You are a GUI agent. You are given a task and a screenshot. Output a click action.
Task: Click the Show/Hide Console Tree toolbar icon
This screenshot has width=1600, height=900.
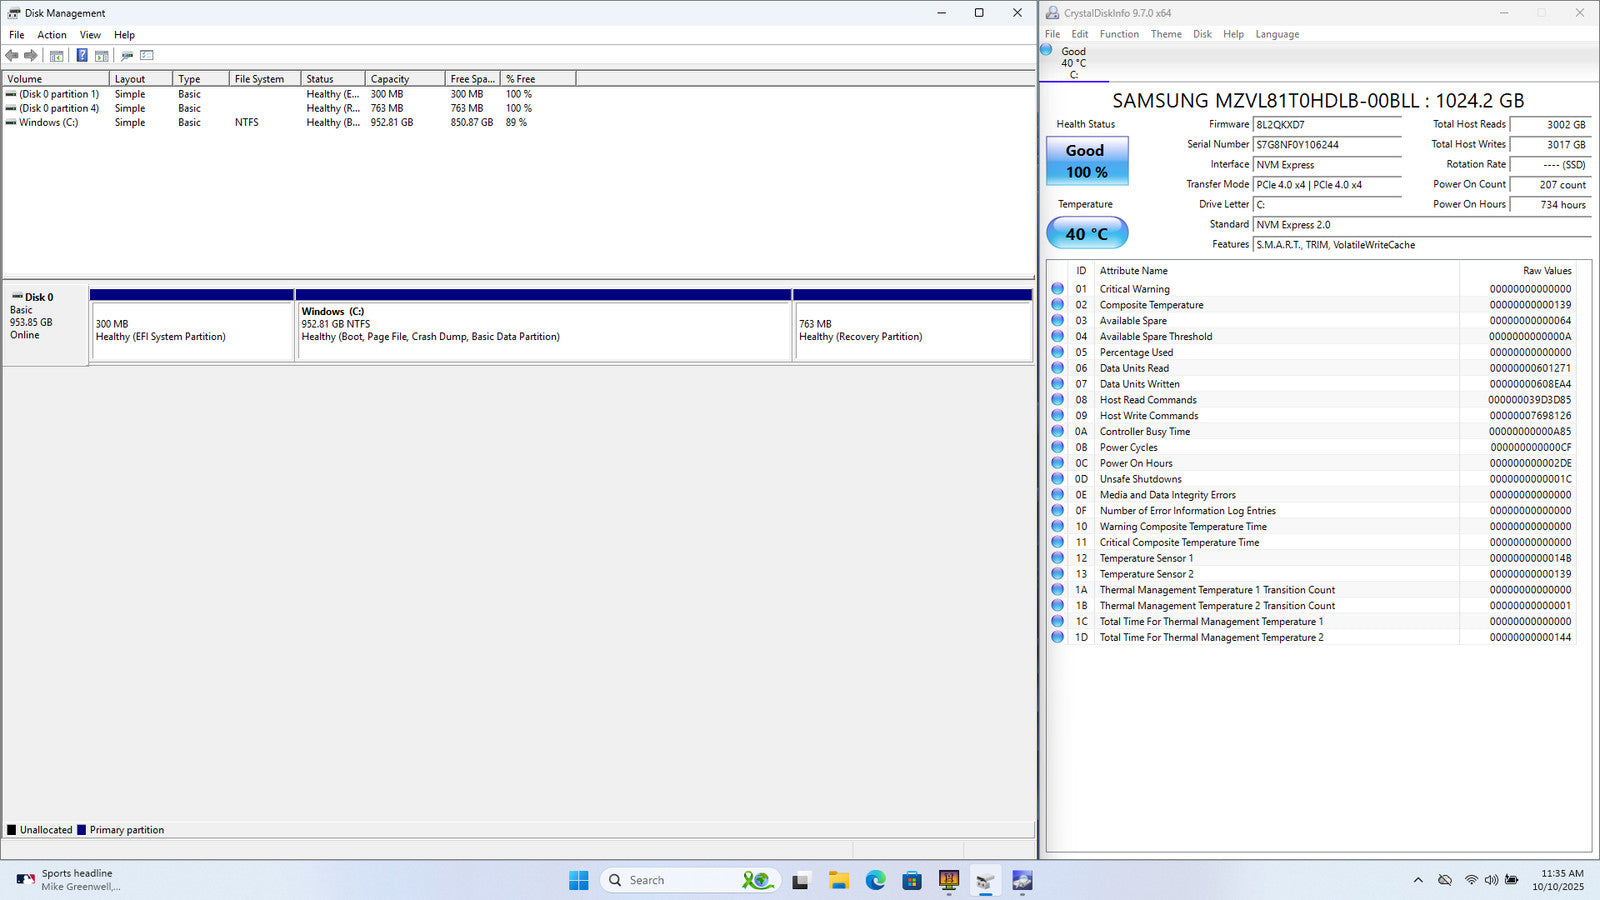tap(57, 56)
